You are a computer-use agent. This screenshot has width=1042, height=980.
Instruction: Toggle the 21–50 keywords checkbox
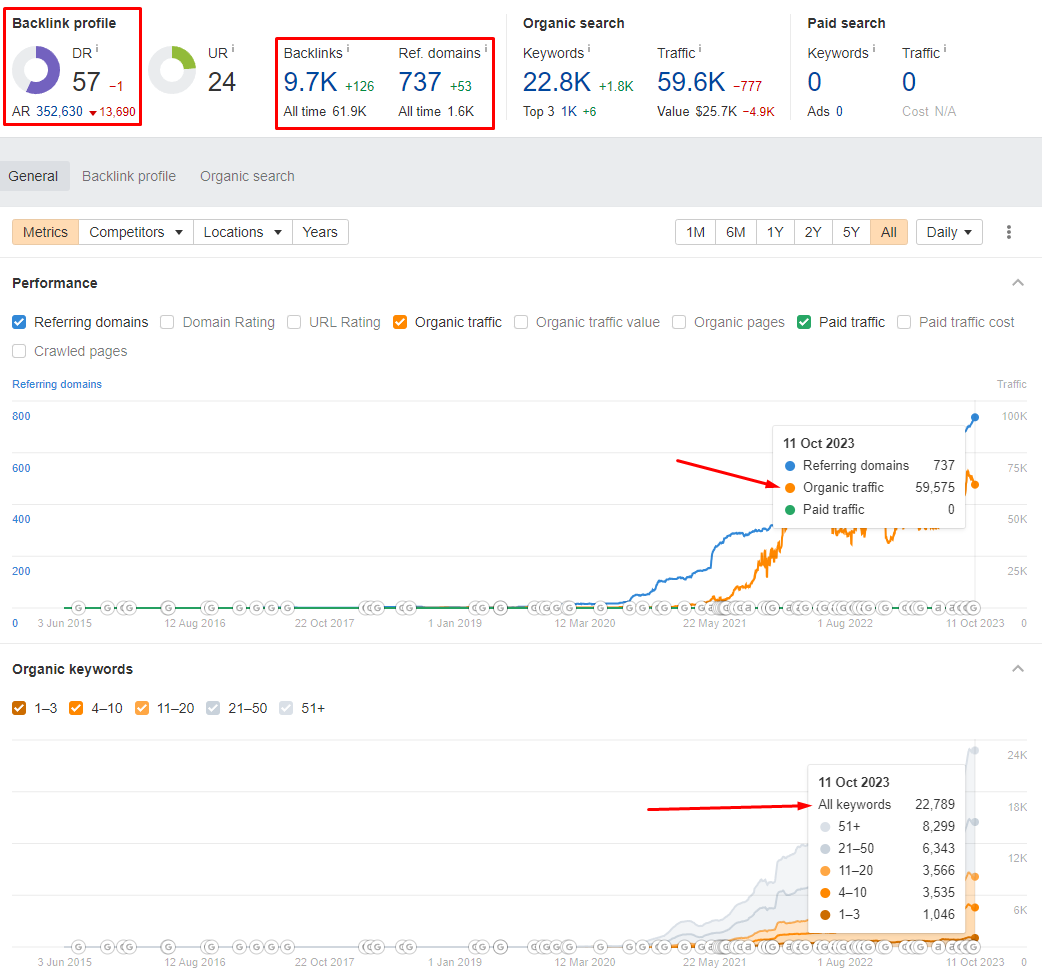213,708
